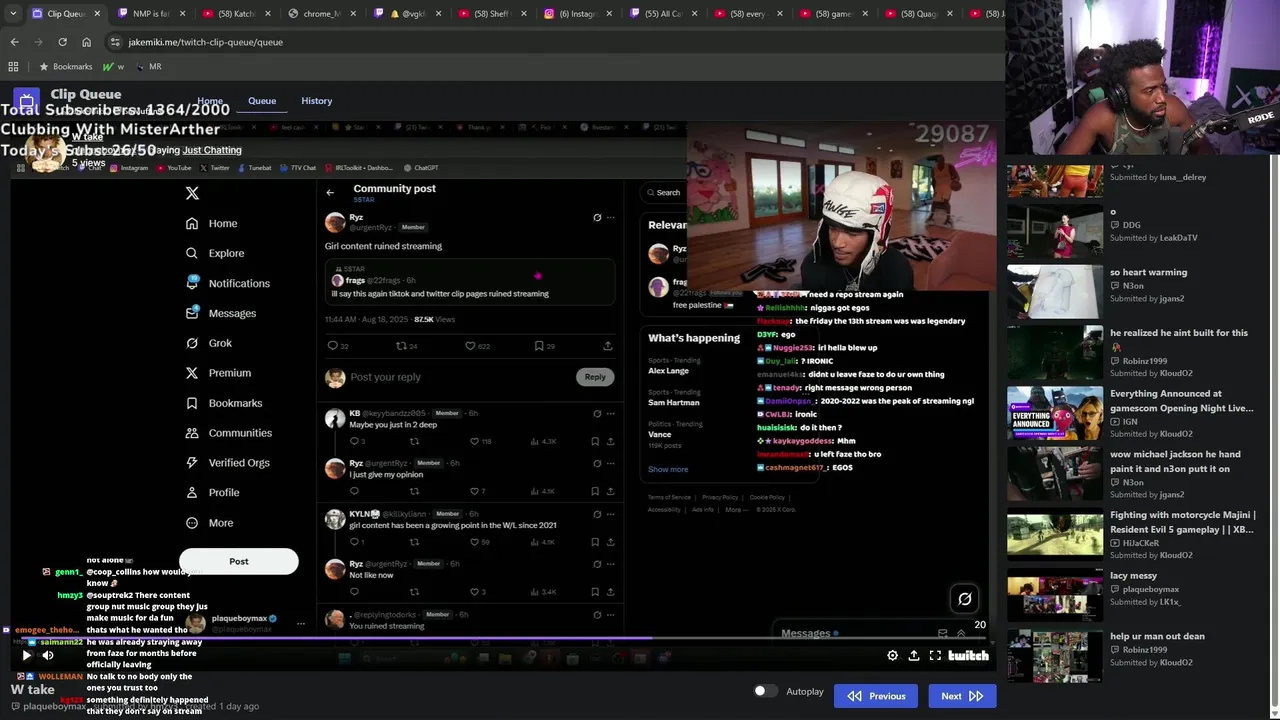Play the Twitch clip
This screenshot has height=720, width=1280.
pos(27,655)
